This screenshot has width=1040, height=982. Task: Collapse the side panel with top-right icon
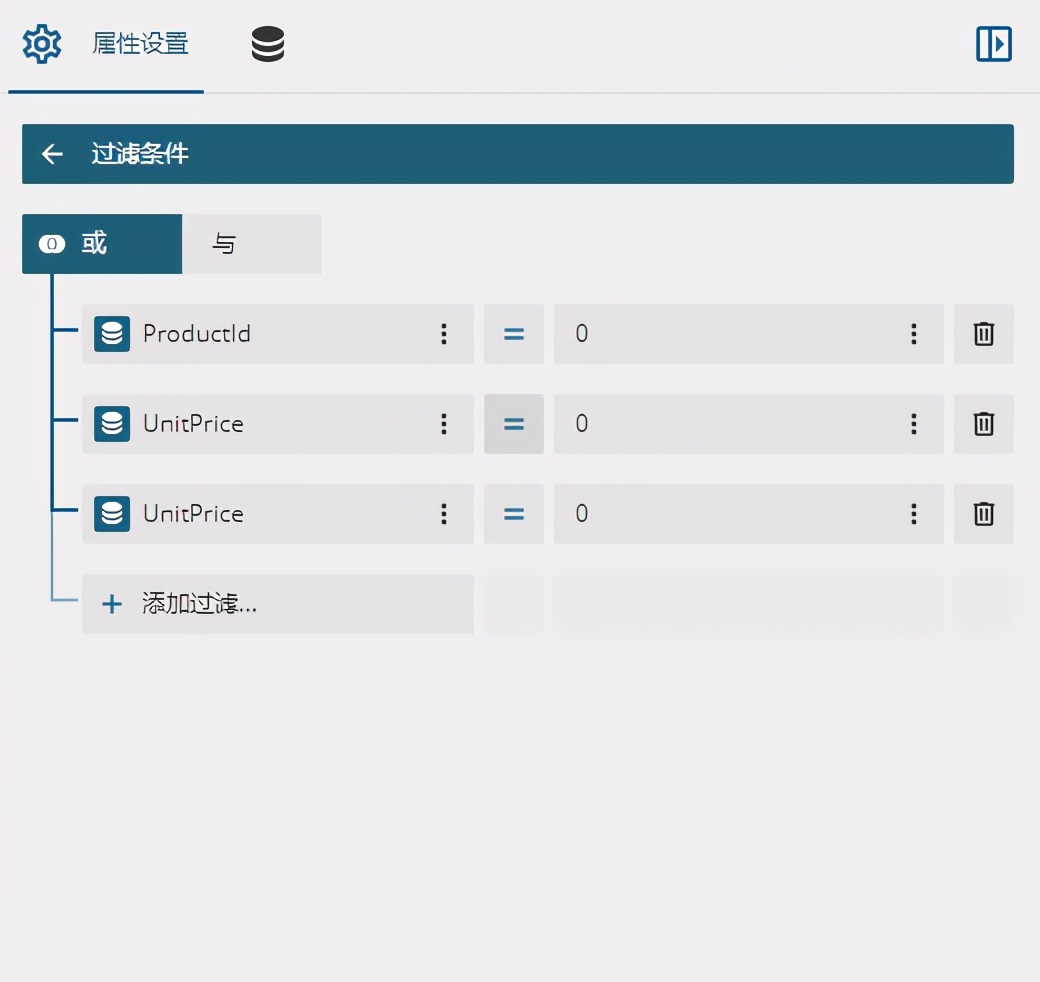point(994,44)
